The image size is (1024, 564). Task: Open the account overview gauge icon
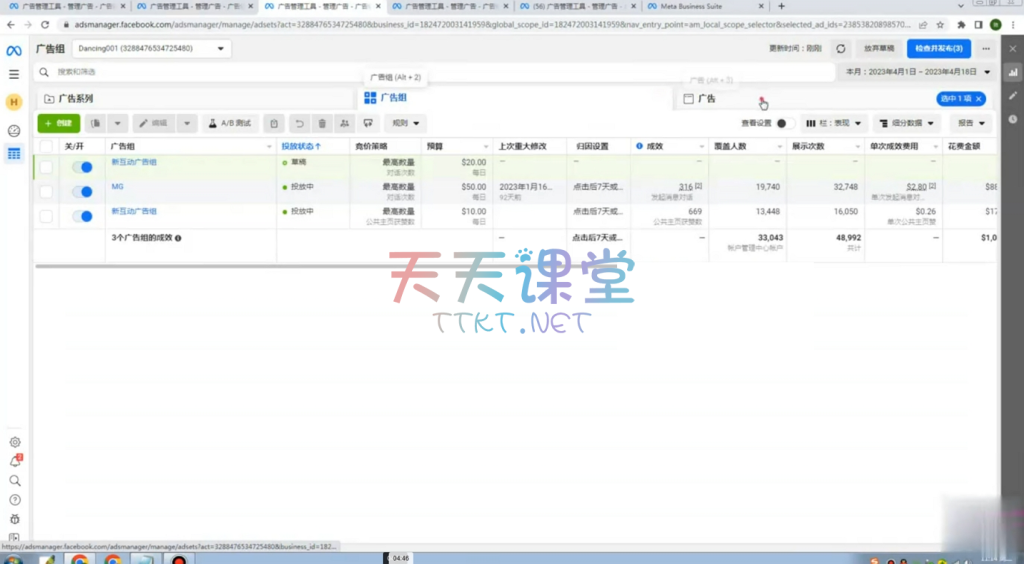(14, 131)
